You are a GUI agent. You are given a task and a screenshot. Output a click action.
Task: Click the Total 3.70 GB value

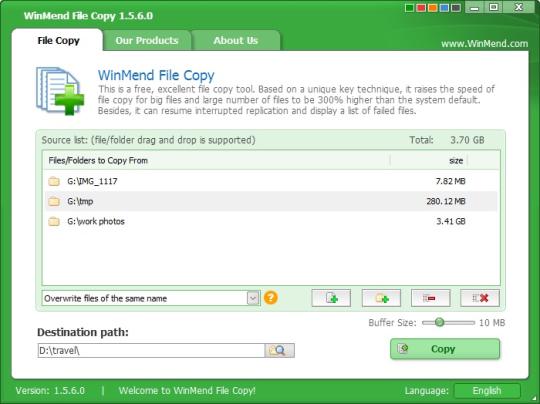[467, 140]
